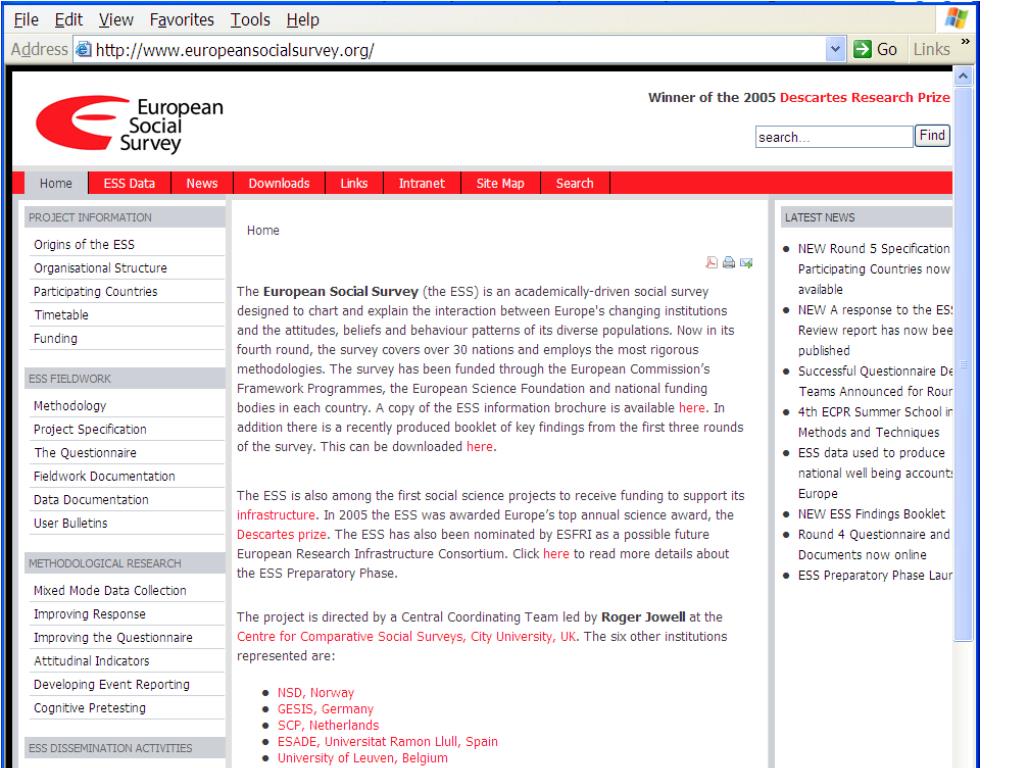Image resolution: width=1024 pixels, height=768 pixels.
Task: Click the Descartes Research Prize header link
Action: click(x=865, y=97)
